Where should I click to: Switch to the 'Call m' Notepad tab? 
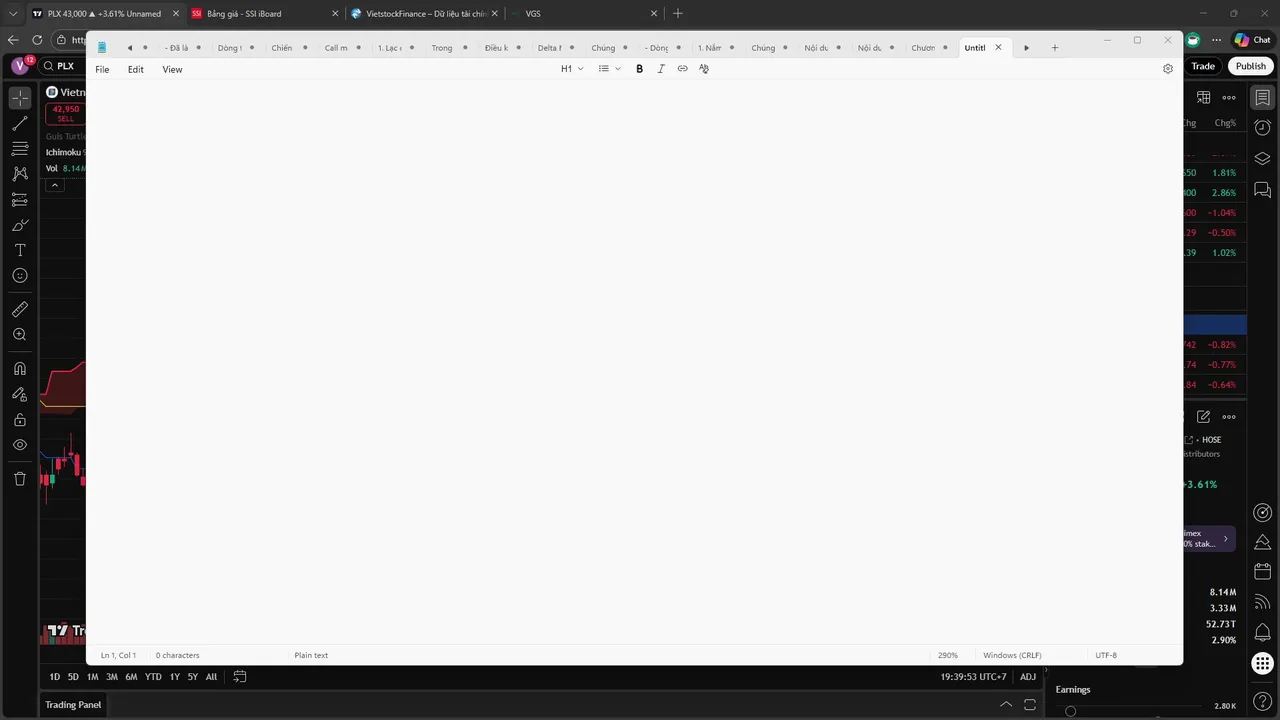342,48
